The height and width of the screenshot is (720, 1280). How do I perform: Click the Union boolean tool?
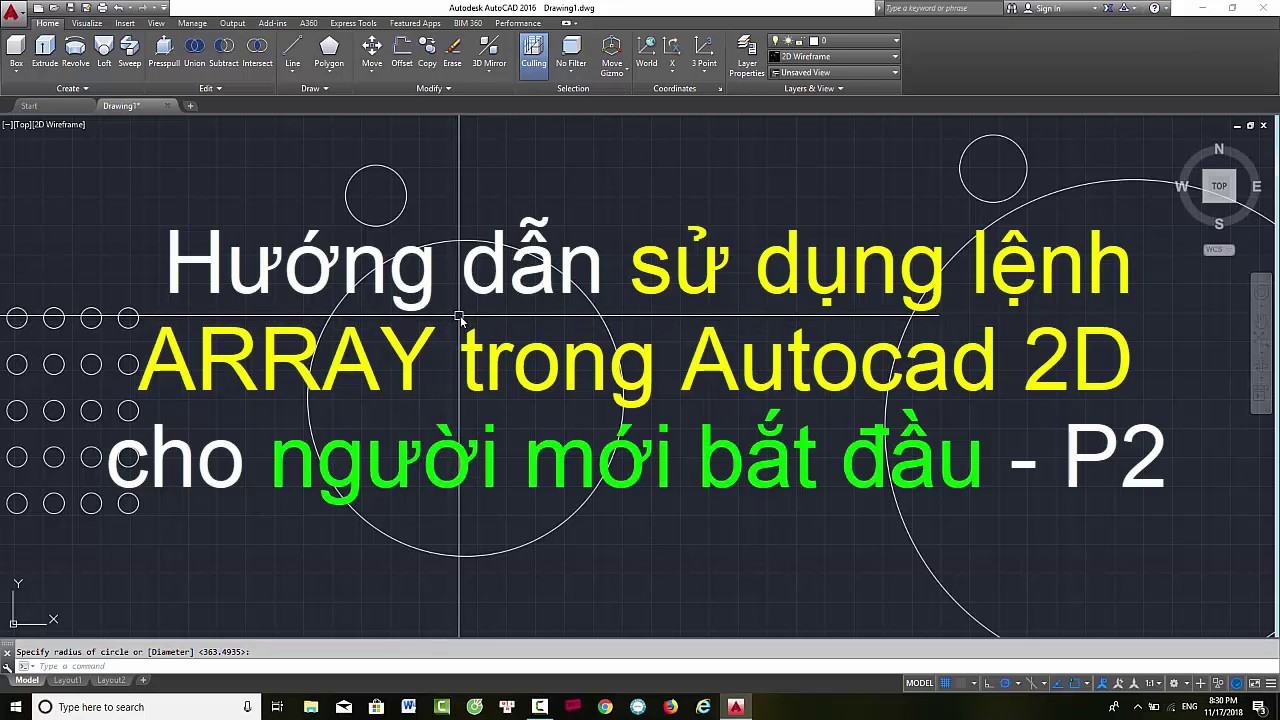(195, 52)
